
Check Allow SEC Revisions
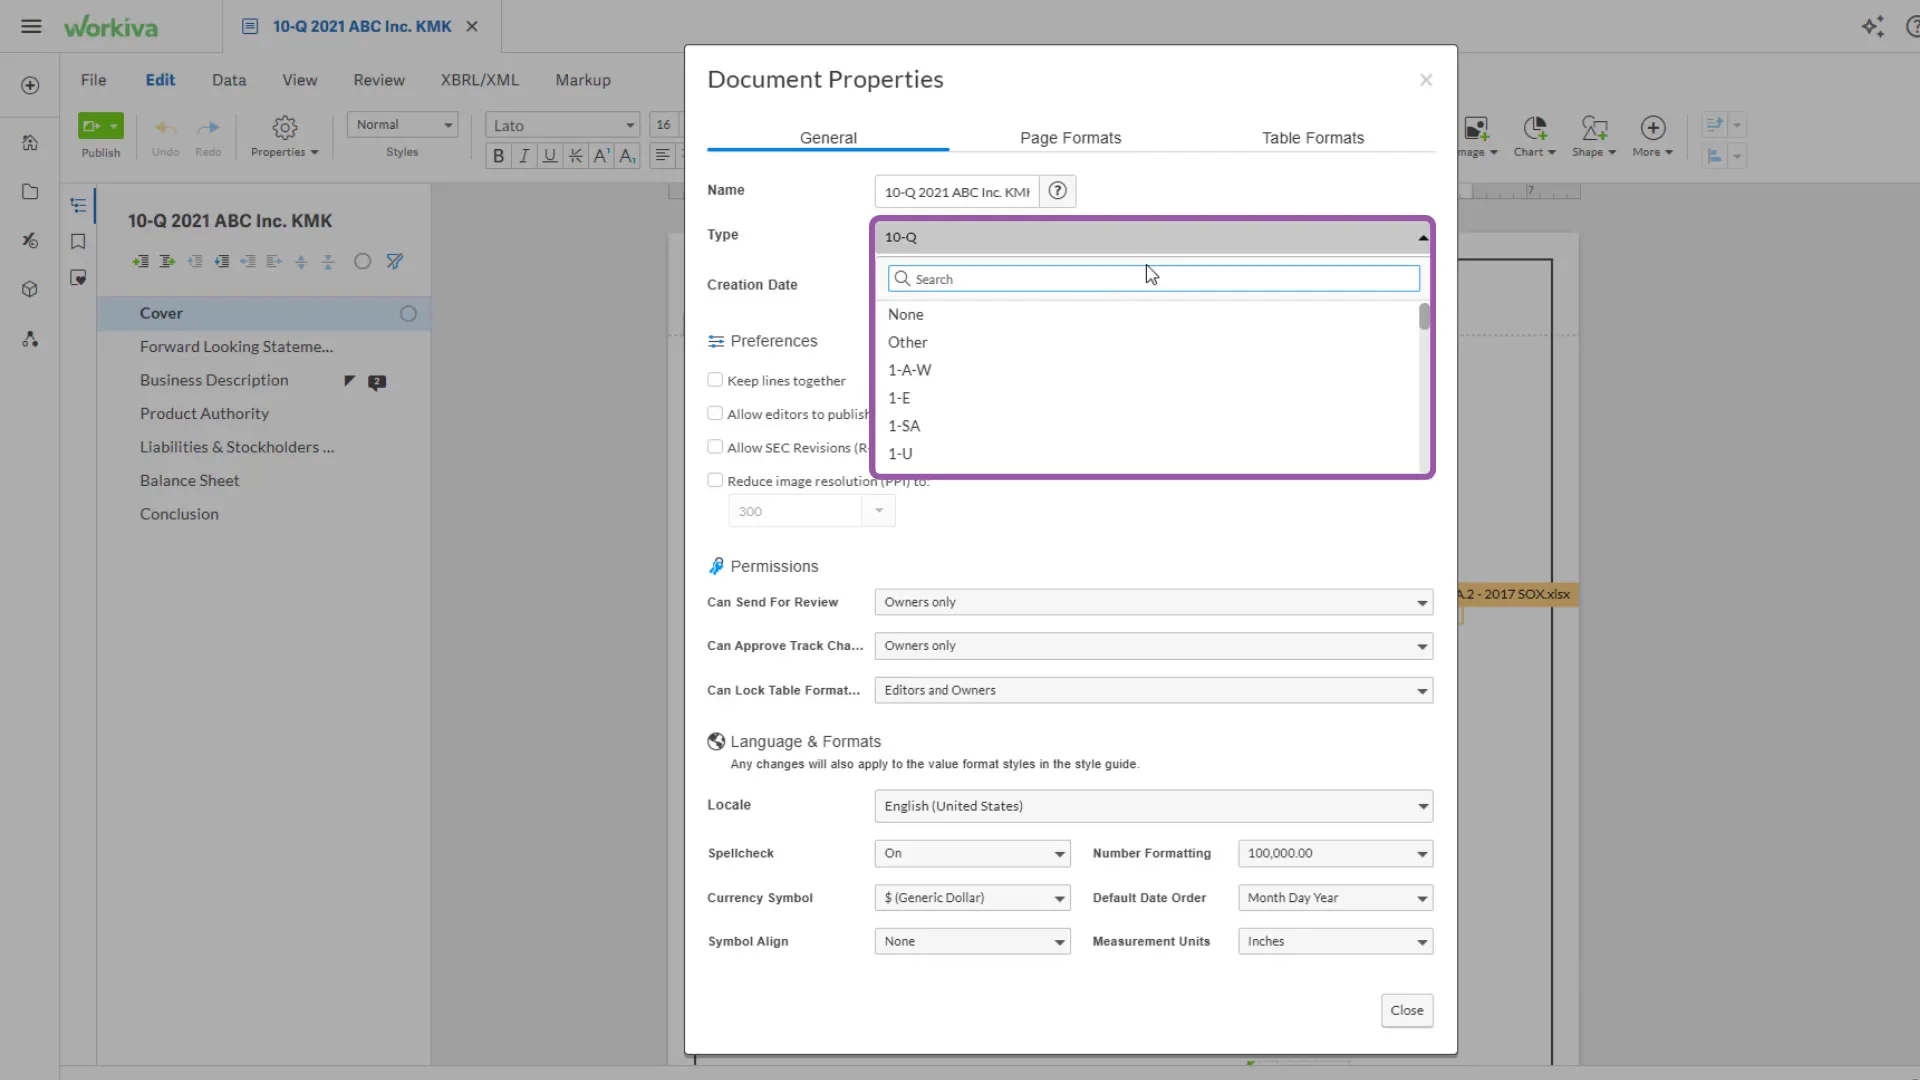pos(715,447)
